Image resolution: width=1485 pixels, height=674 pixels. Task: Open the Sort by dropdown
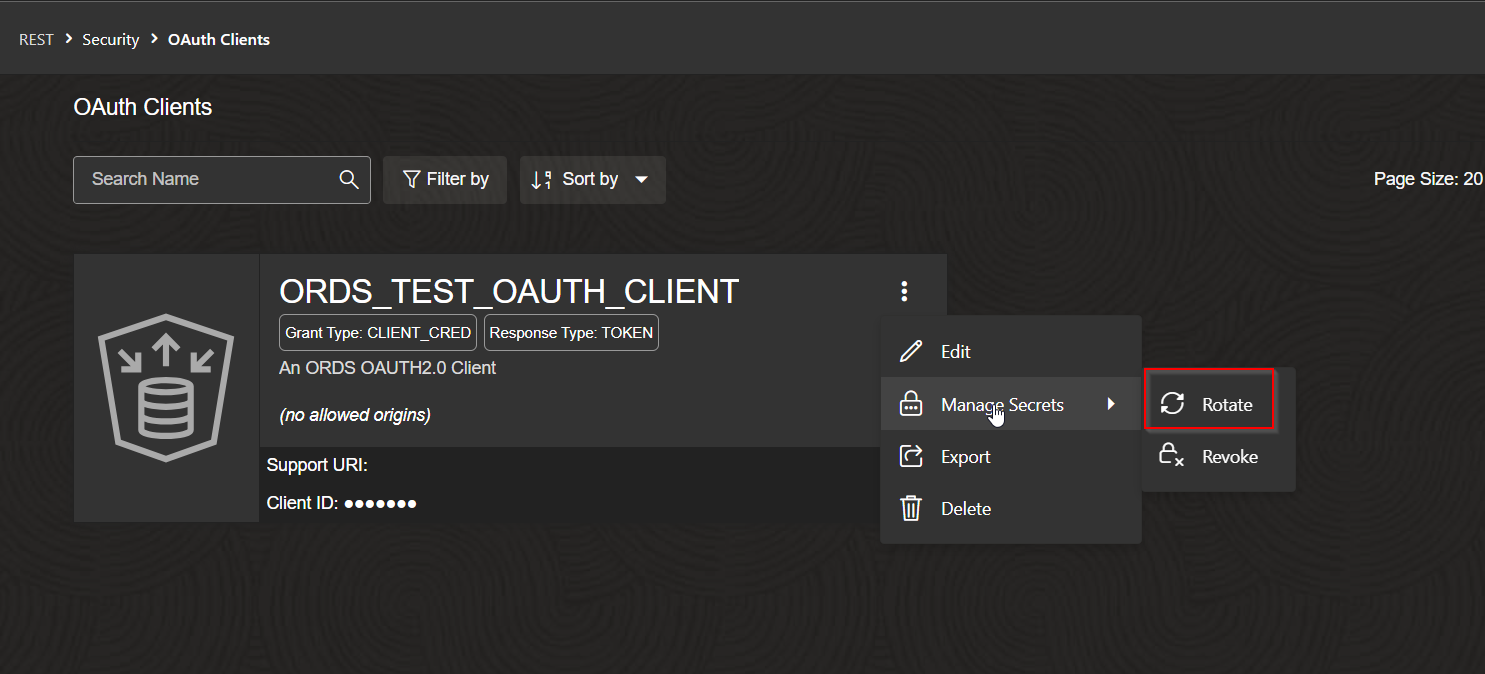point(592,180)
